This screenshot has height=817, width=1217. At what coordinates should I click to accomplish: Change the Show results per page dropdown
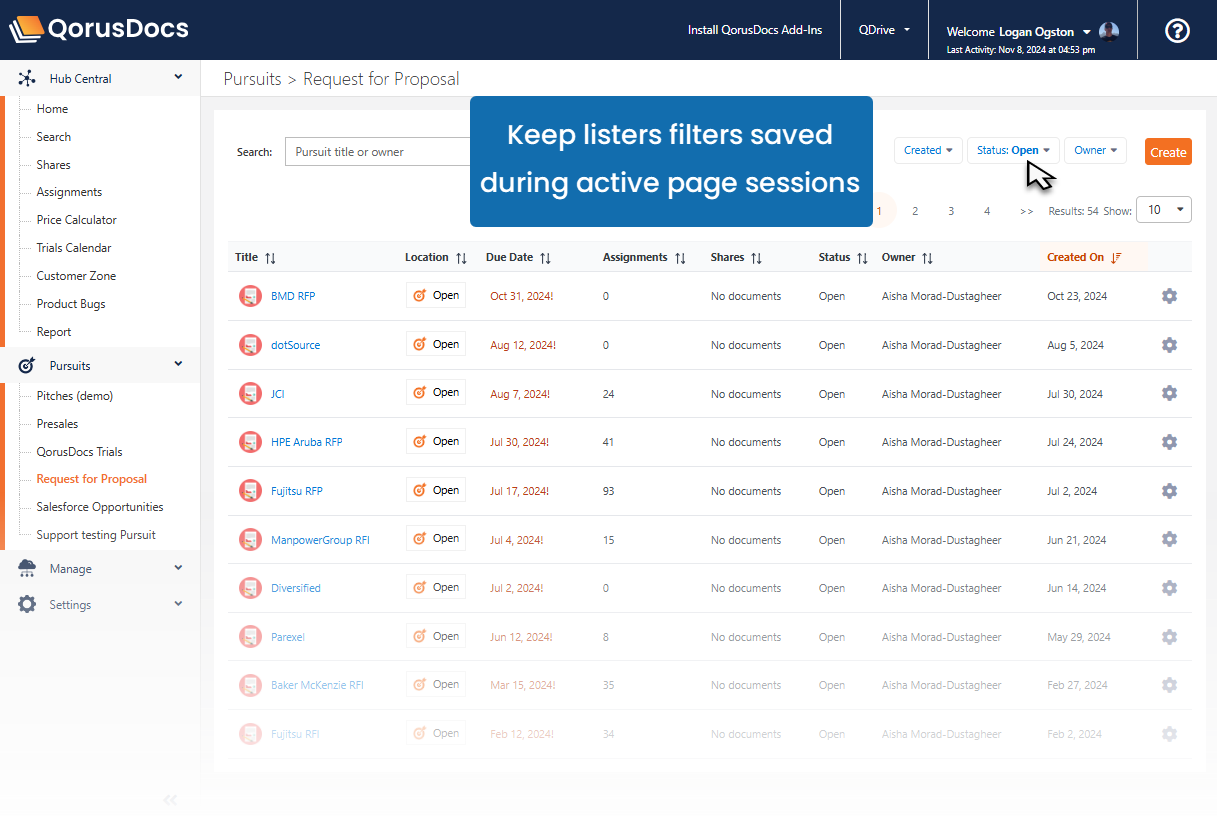point(1164,210)
